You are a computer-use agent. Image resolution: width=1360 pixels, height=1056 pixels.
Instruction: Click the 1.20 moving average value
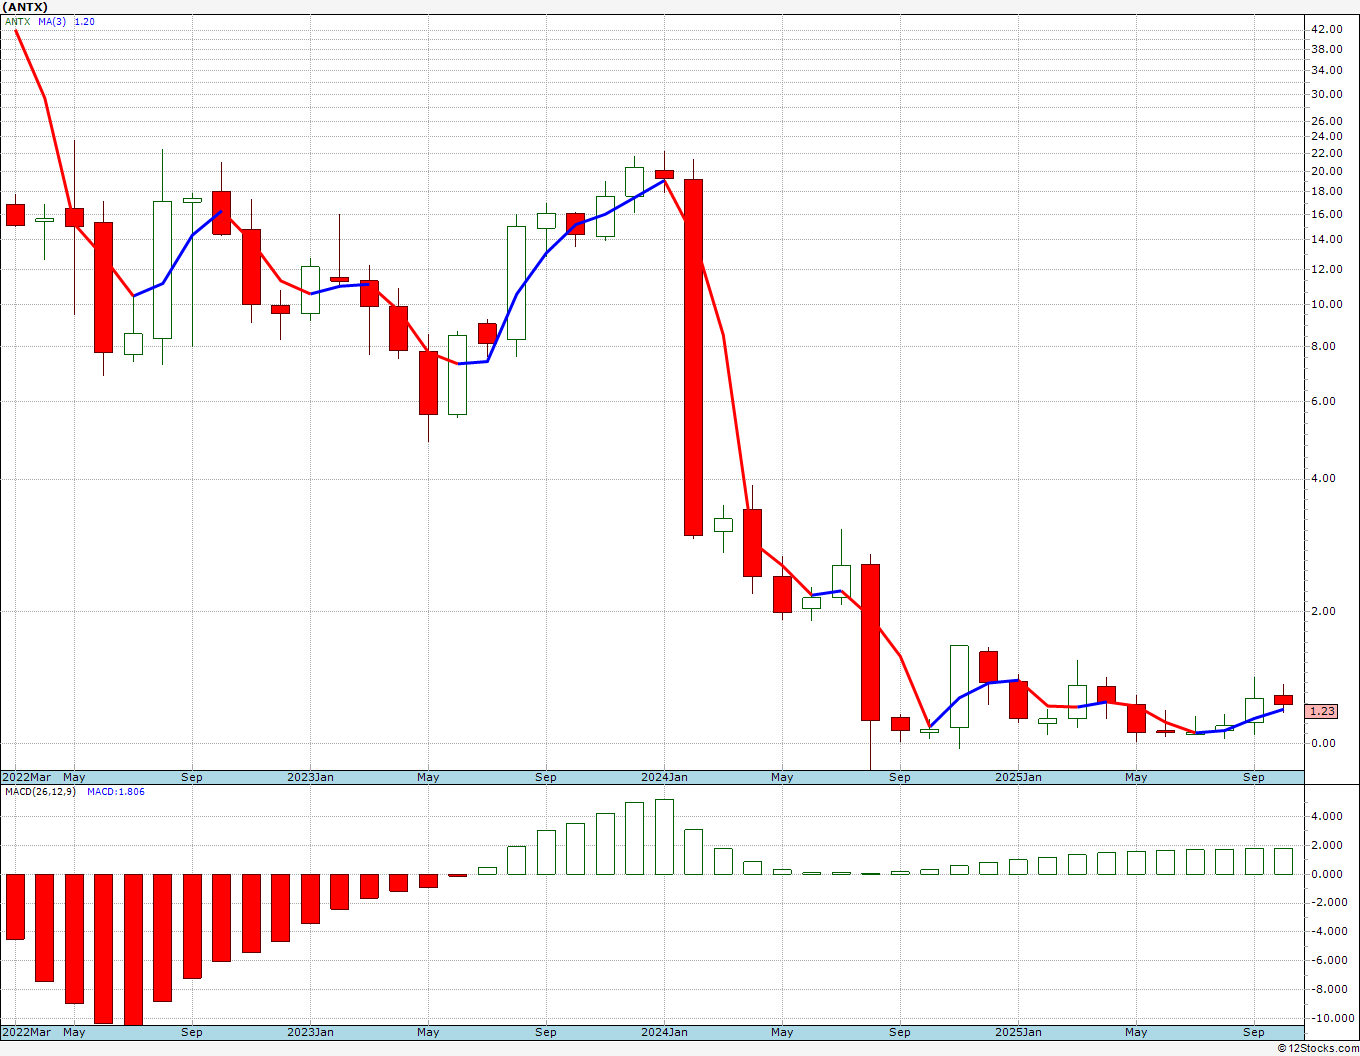(85, 21)
